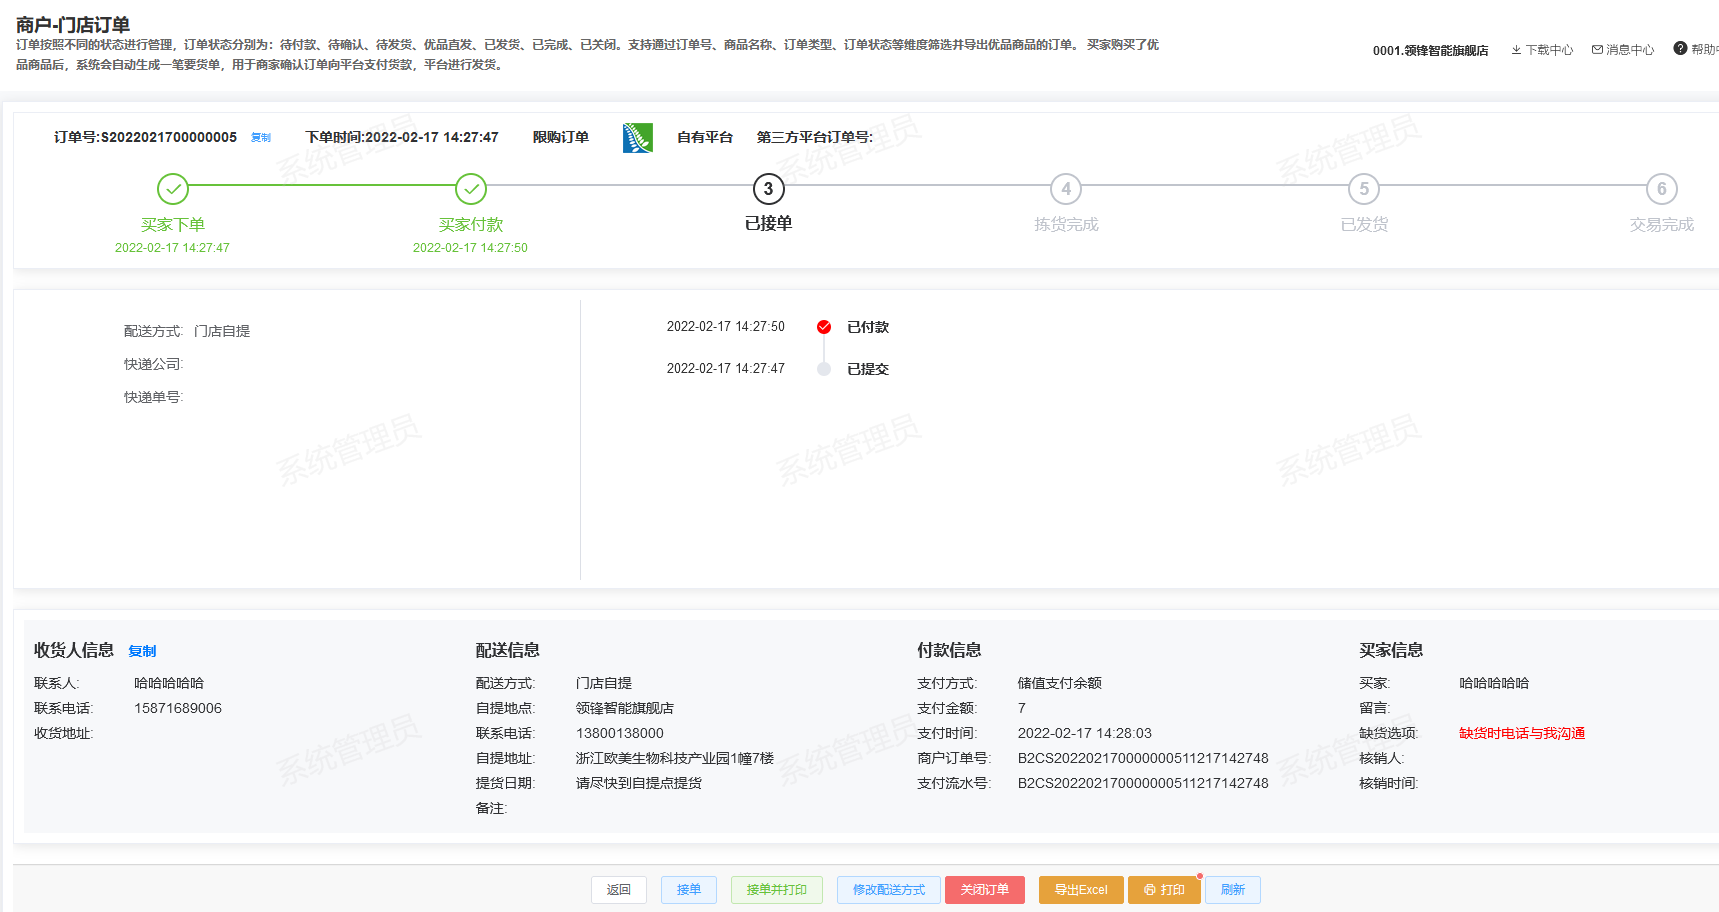The height and width of the screenshot is (912, 1719).
Task: Click the 自提地点 value 领锋智能旗舰店
Action: (625, 708)
